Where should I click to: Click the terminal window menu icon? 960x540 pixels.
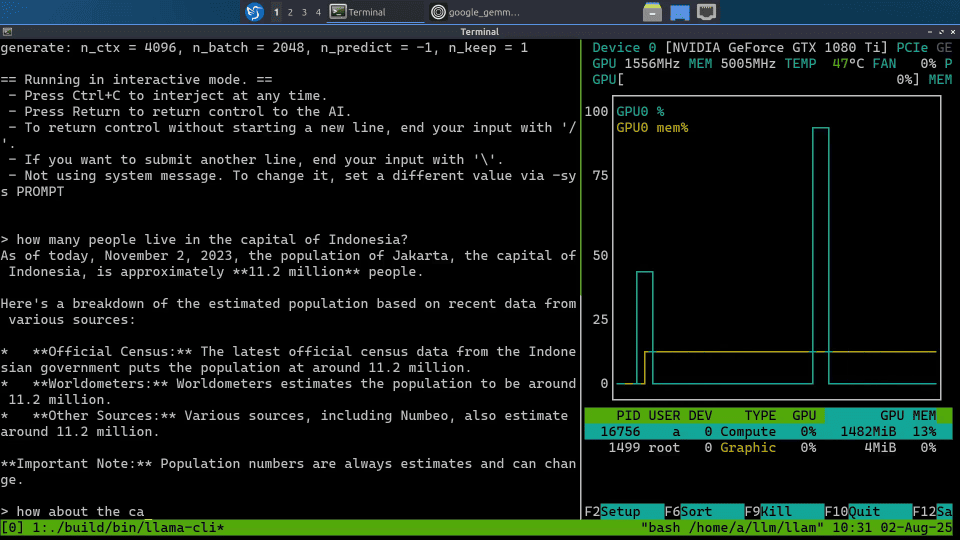[8, 32]
